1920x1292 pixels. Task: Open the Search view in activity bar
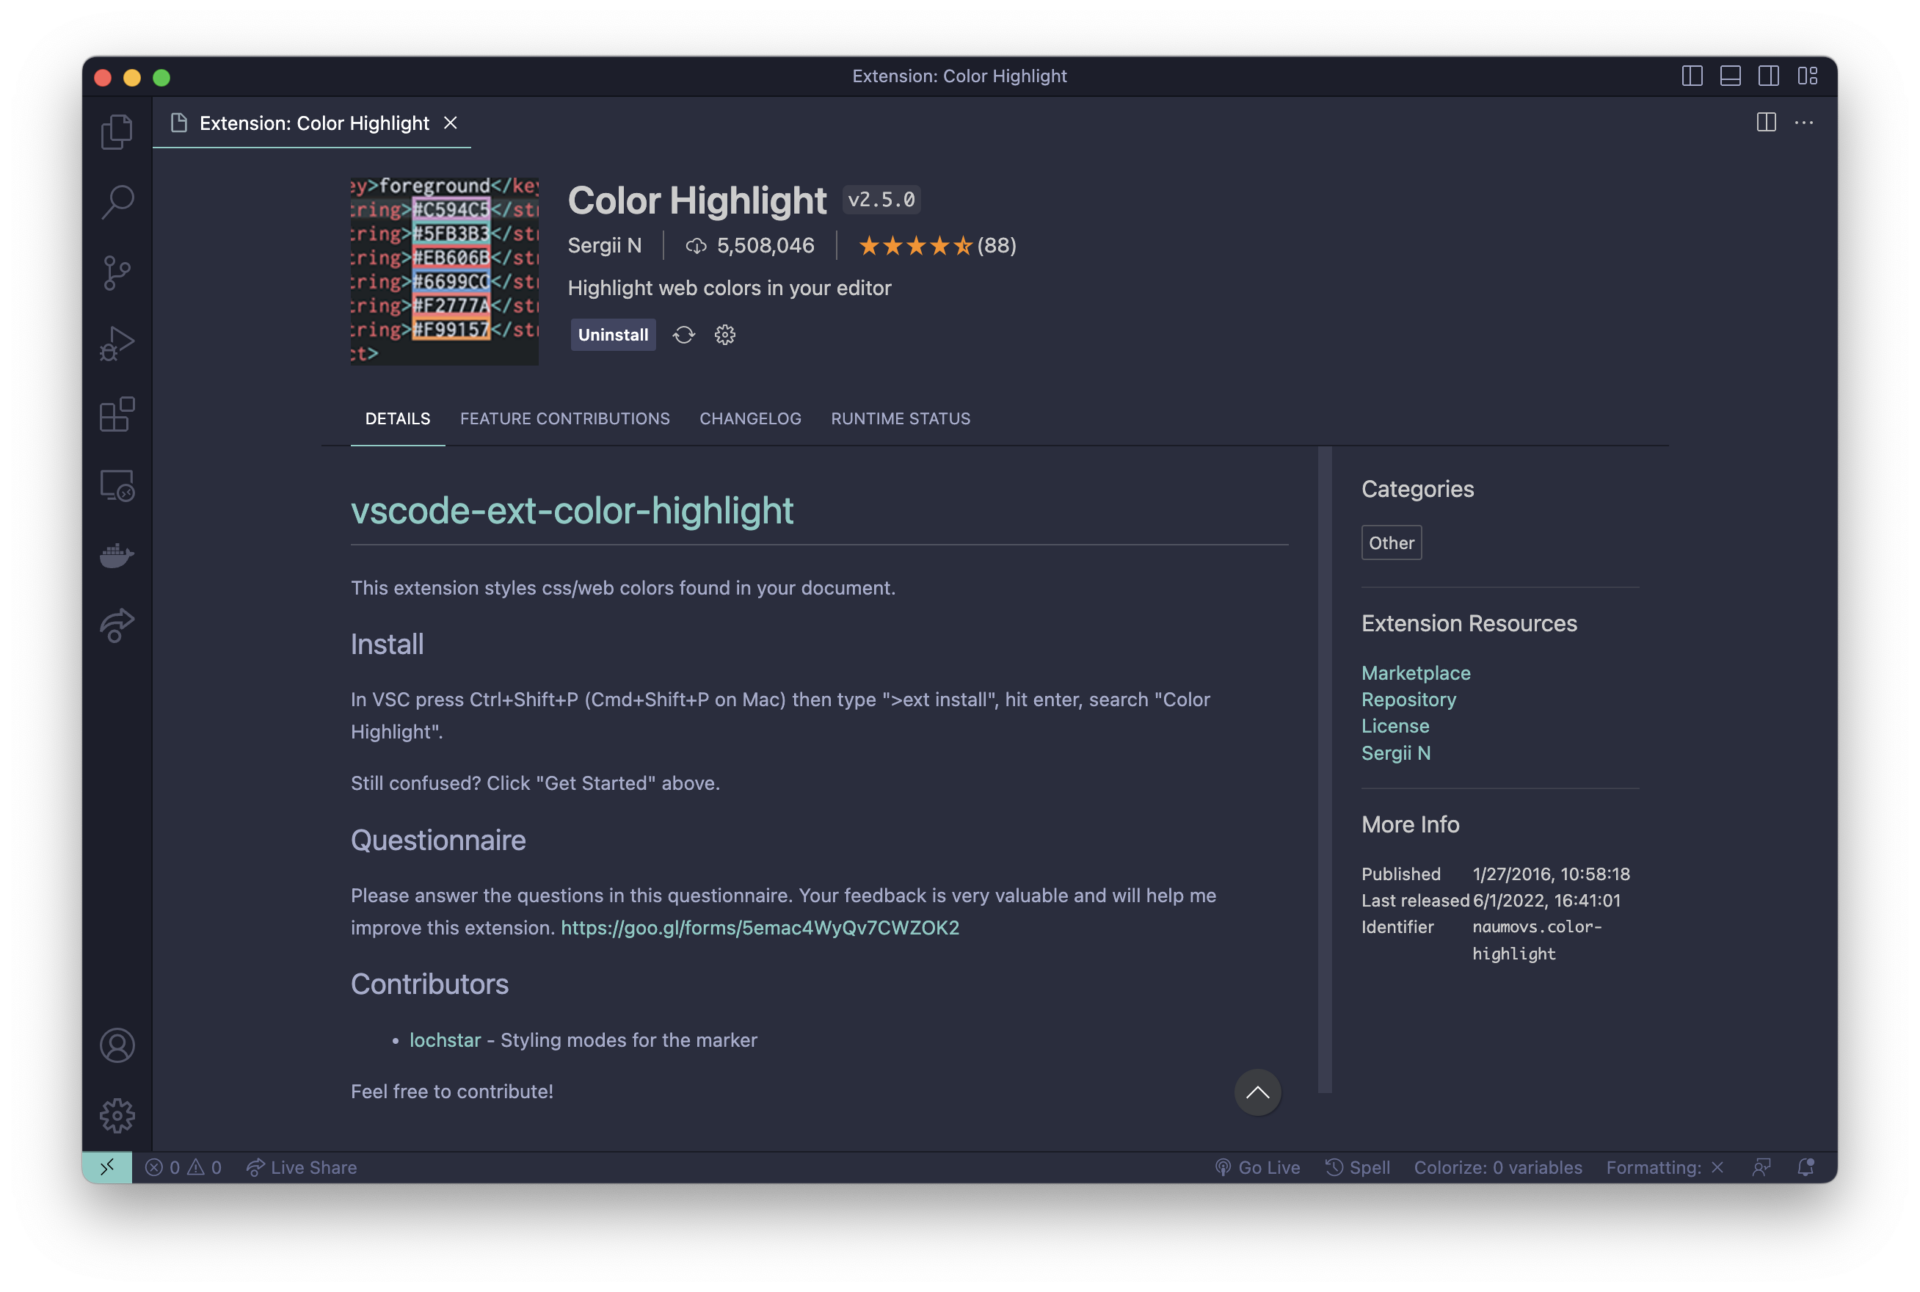pyautogui.click(x=117, y=202)
